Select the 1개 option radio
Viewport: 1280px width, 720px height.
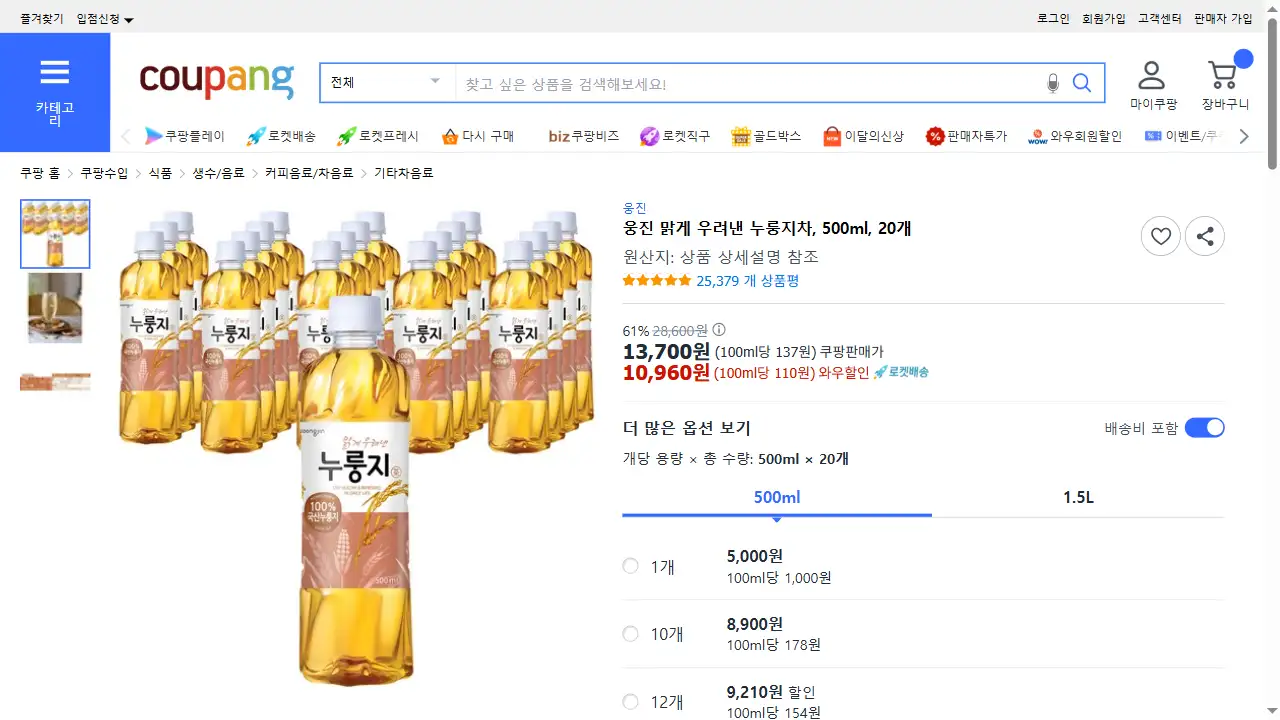[x=630, y=566]
